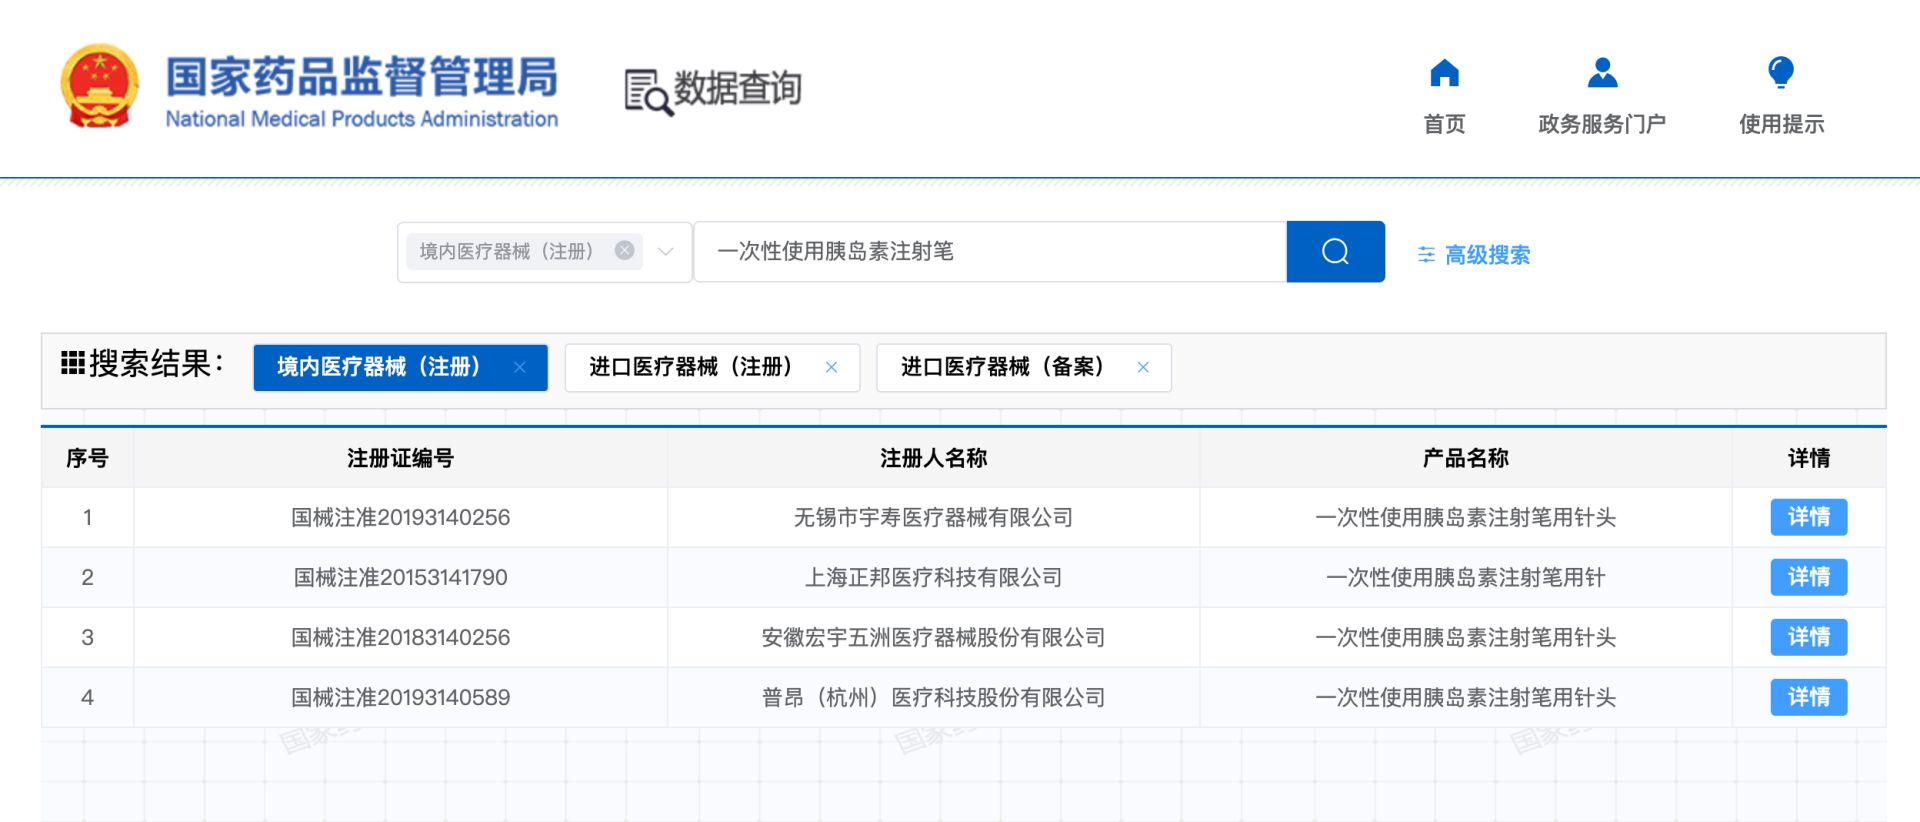
Task: Click the advanced search filter icon
Action: (1426, 255)
